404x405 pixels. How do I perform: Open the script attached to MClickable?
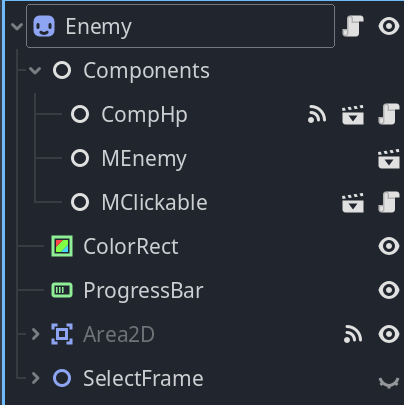point(389,202)
